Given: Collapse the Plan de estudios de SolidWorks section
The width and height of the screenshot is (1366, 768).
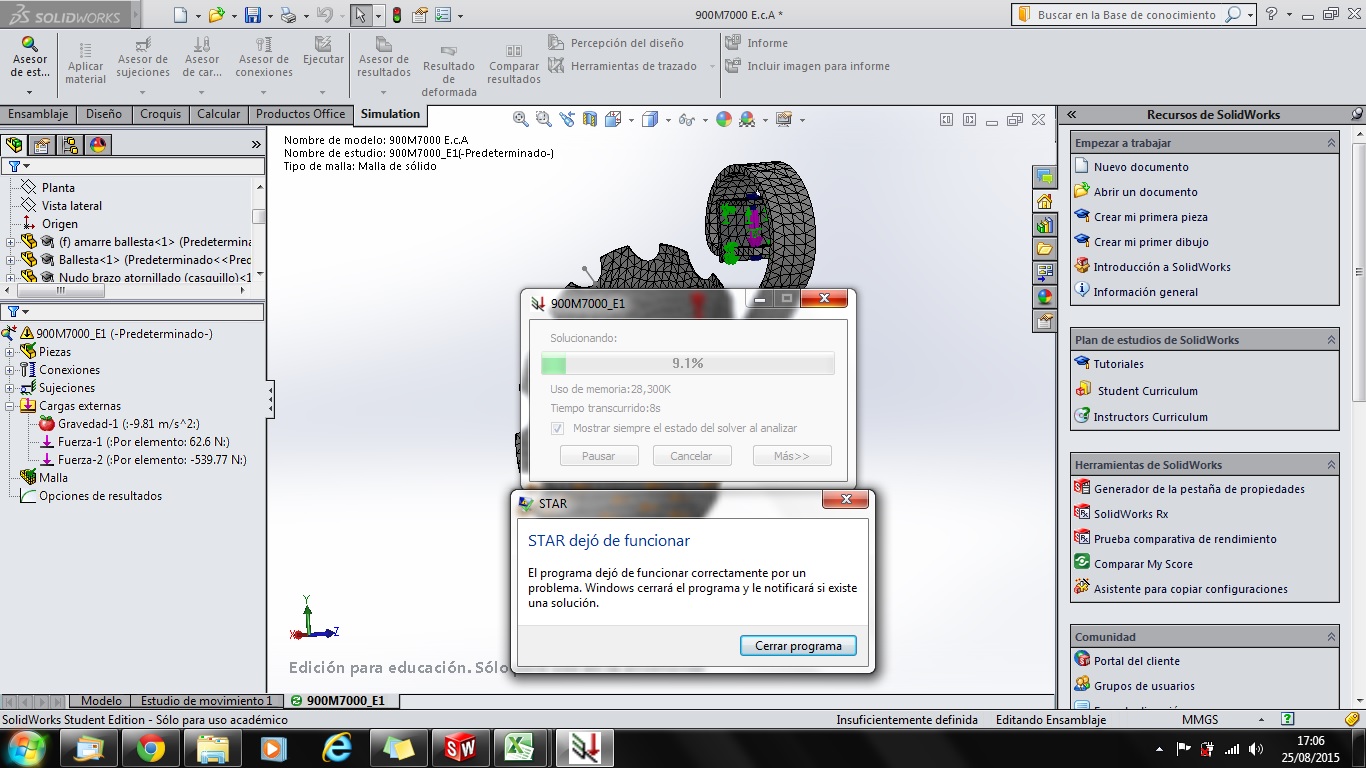Looking at the screenshot, I should pos(1331,340).
